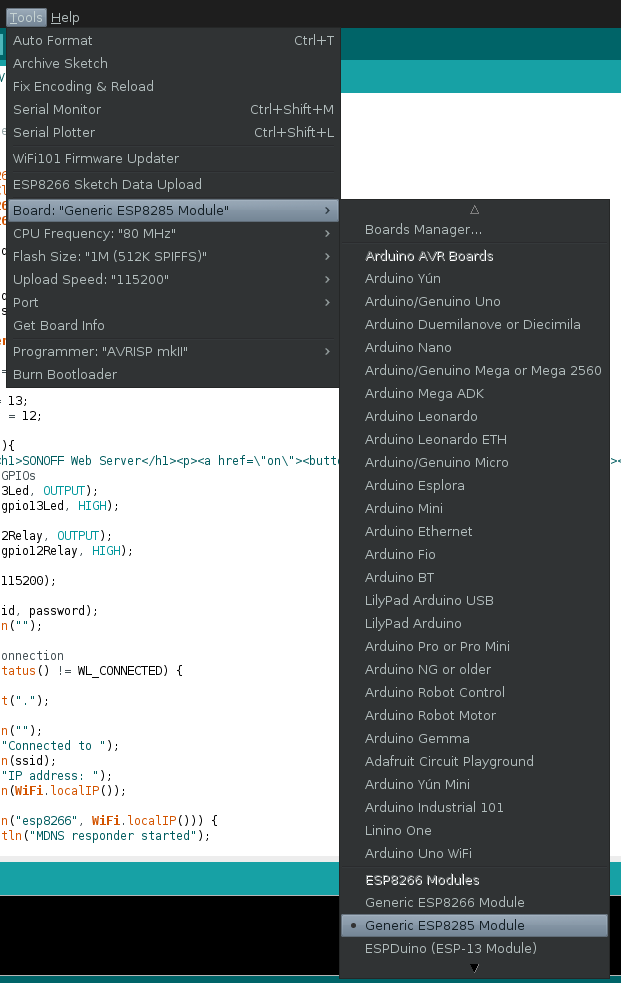Select Arduino/Genuino Uno board
The image size is (621, 983).
474,302
